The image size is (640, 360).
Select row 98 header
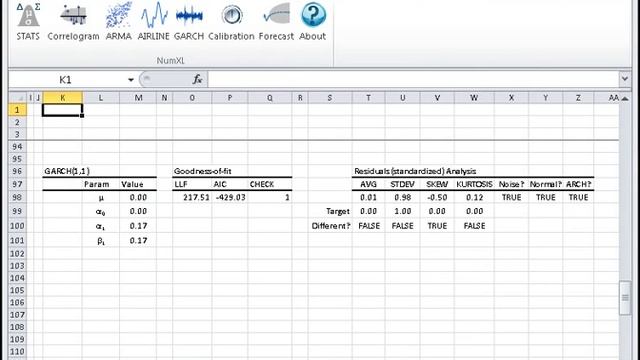(17, 198)
